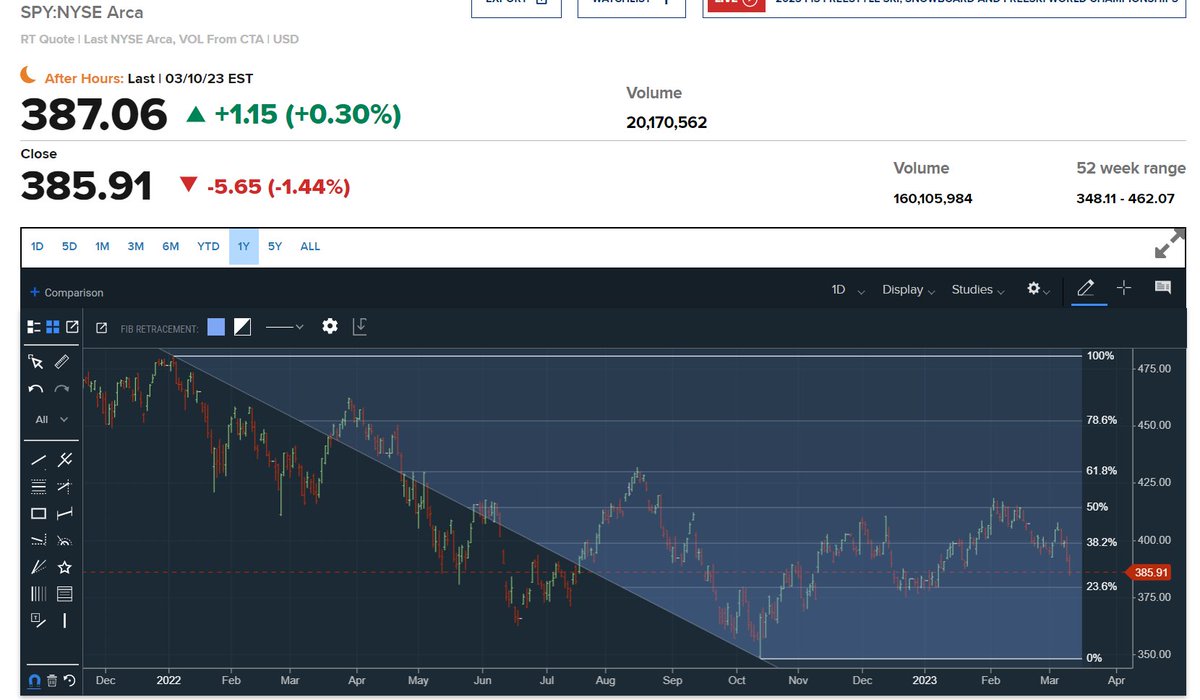Select the 6M time range tab
This screenshot has width=1200, height=700.
pyautogui.click(x=171, y=246)
